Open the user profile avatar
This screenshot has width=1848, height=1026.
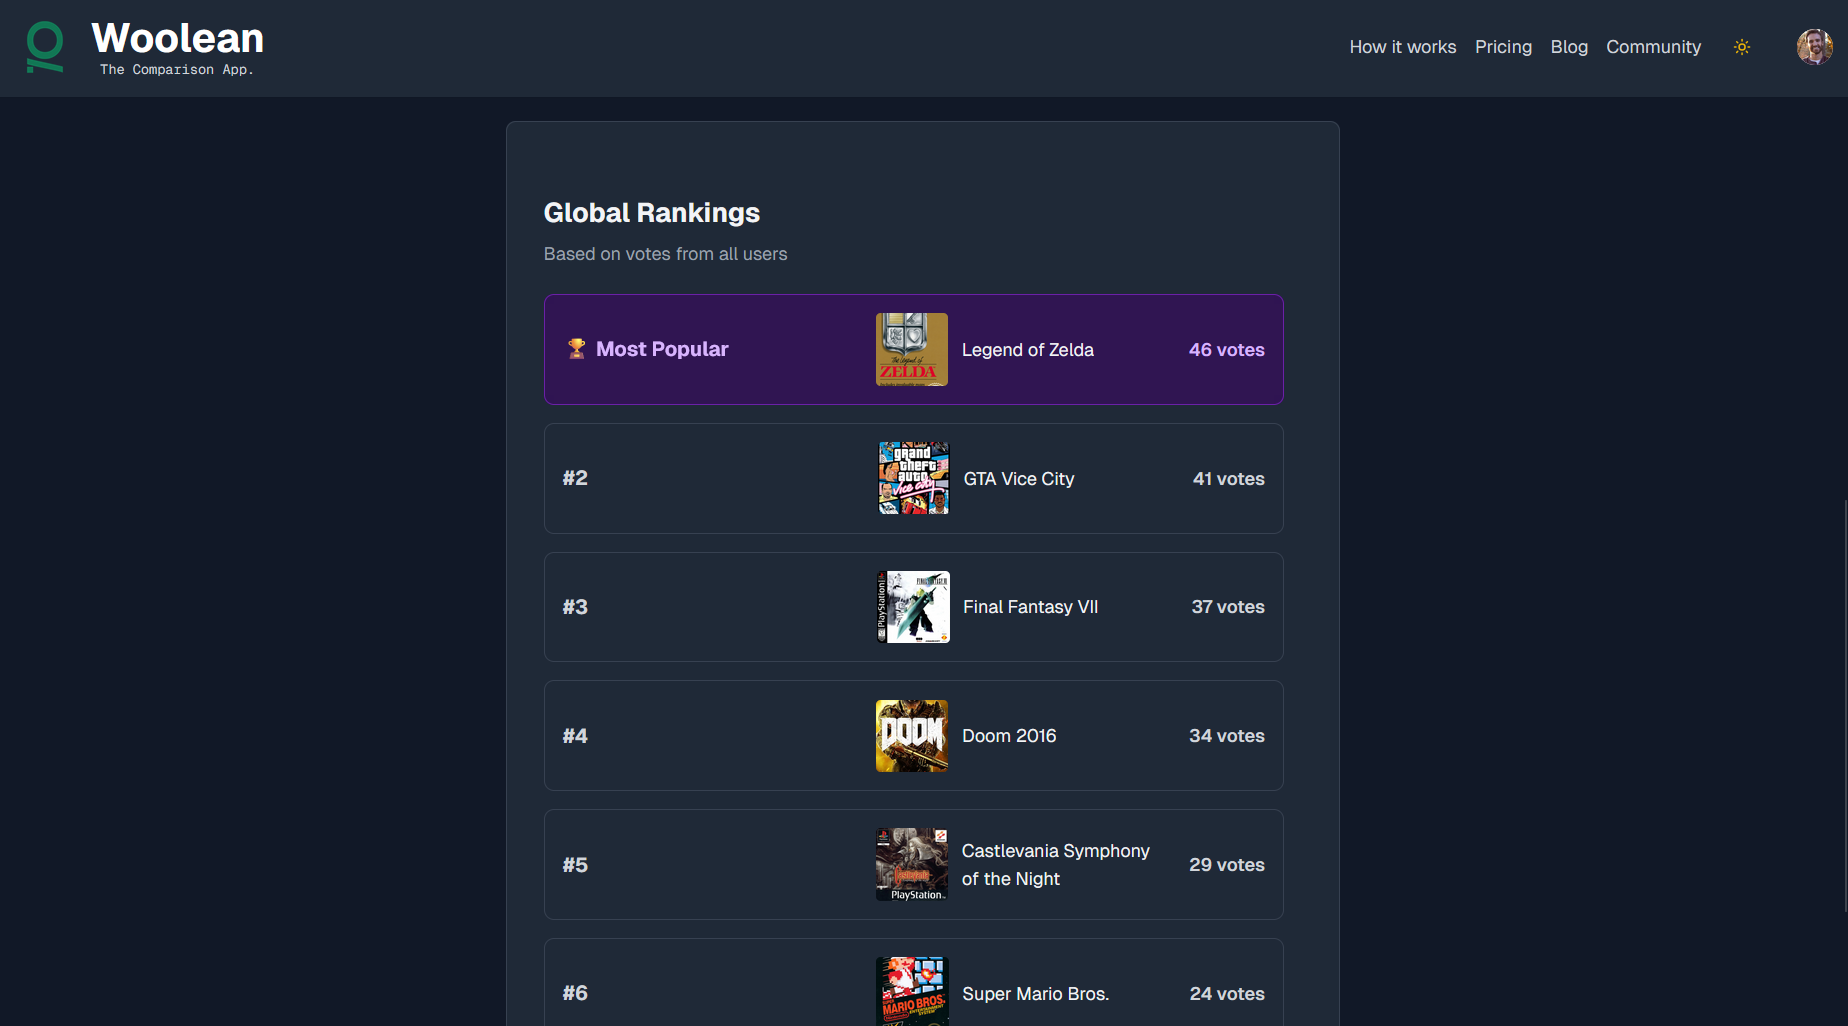click(1814, 47)
